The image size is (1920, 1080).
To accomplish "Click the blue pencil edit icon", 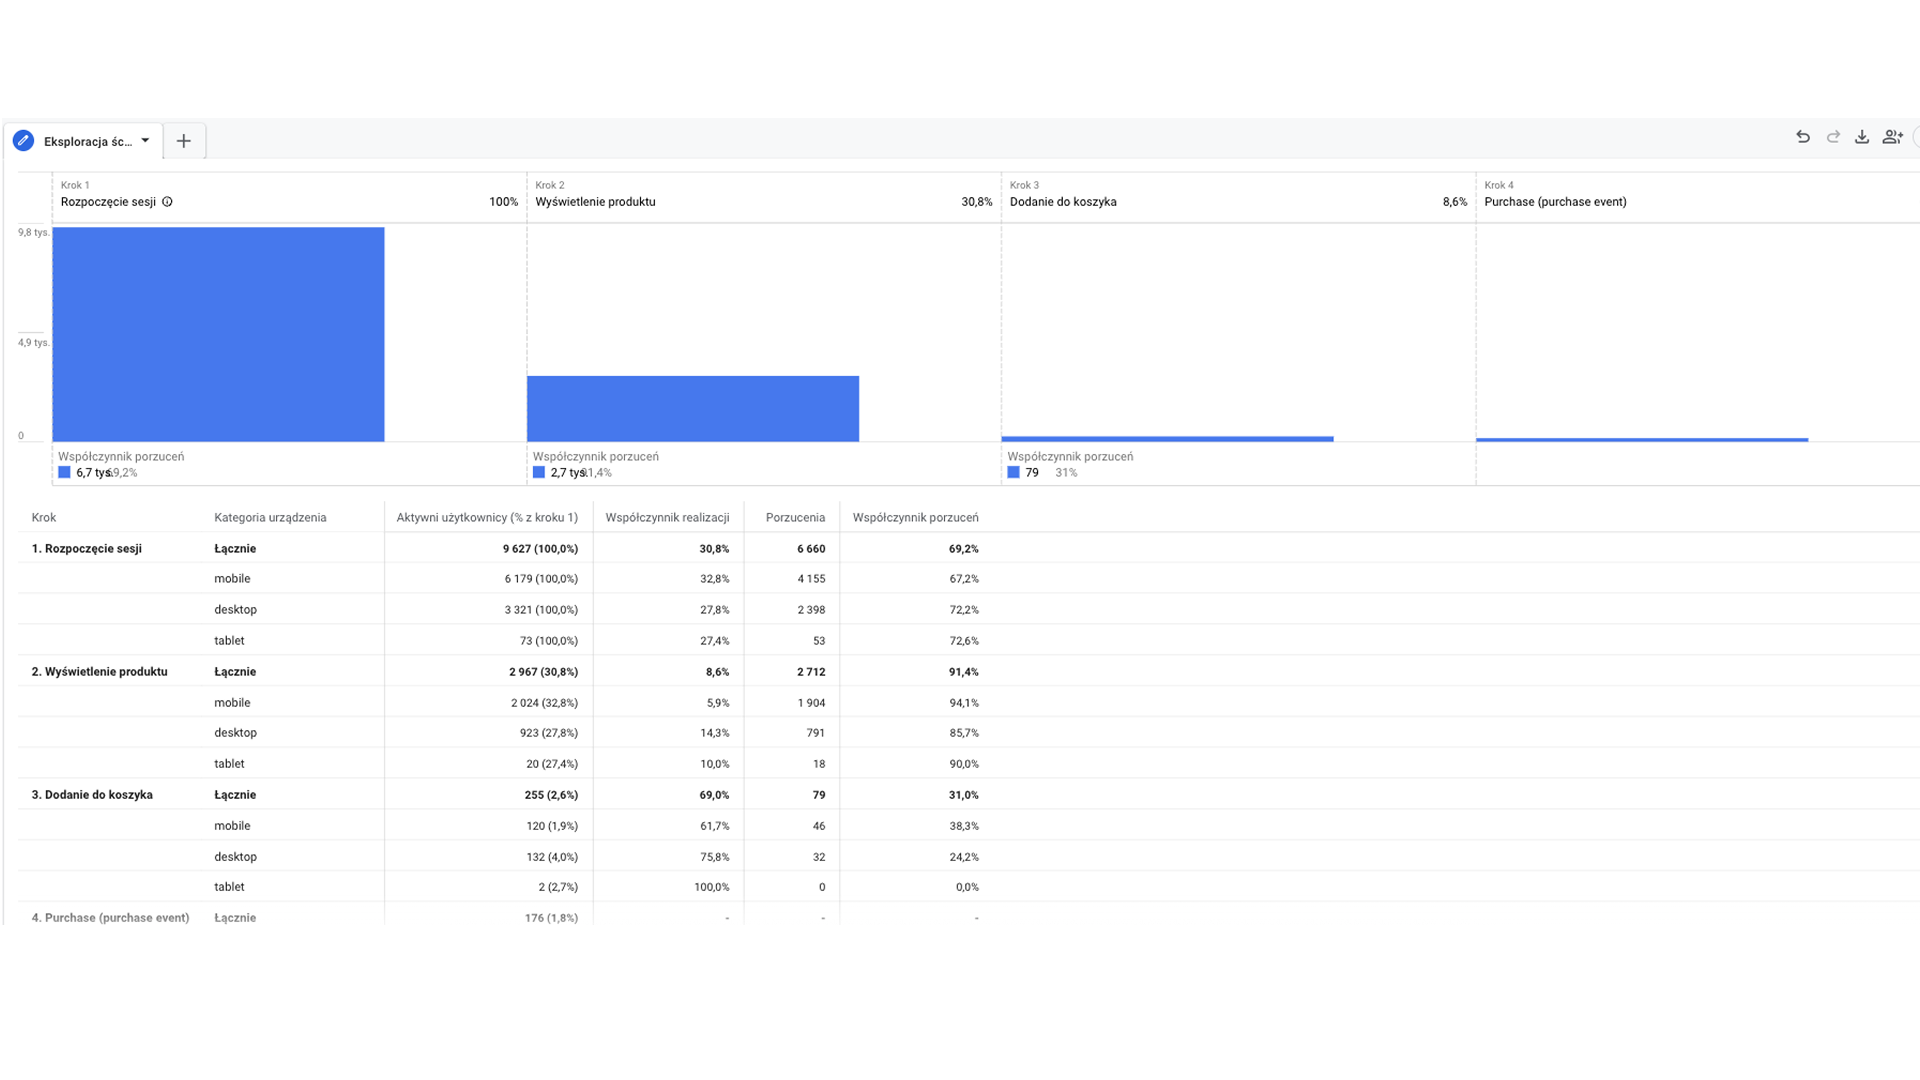I will (x=23, y=141).
